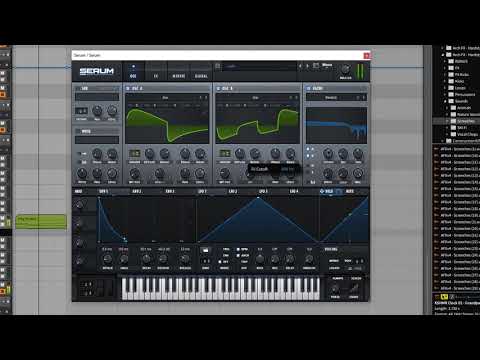This screenshot has width=480, height=360.
Task: Go to previous Serum preset
Action: pyautogui.click(x=300, y=66)
